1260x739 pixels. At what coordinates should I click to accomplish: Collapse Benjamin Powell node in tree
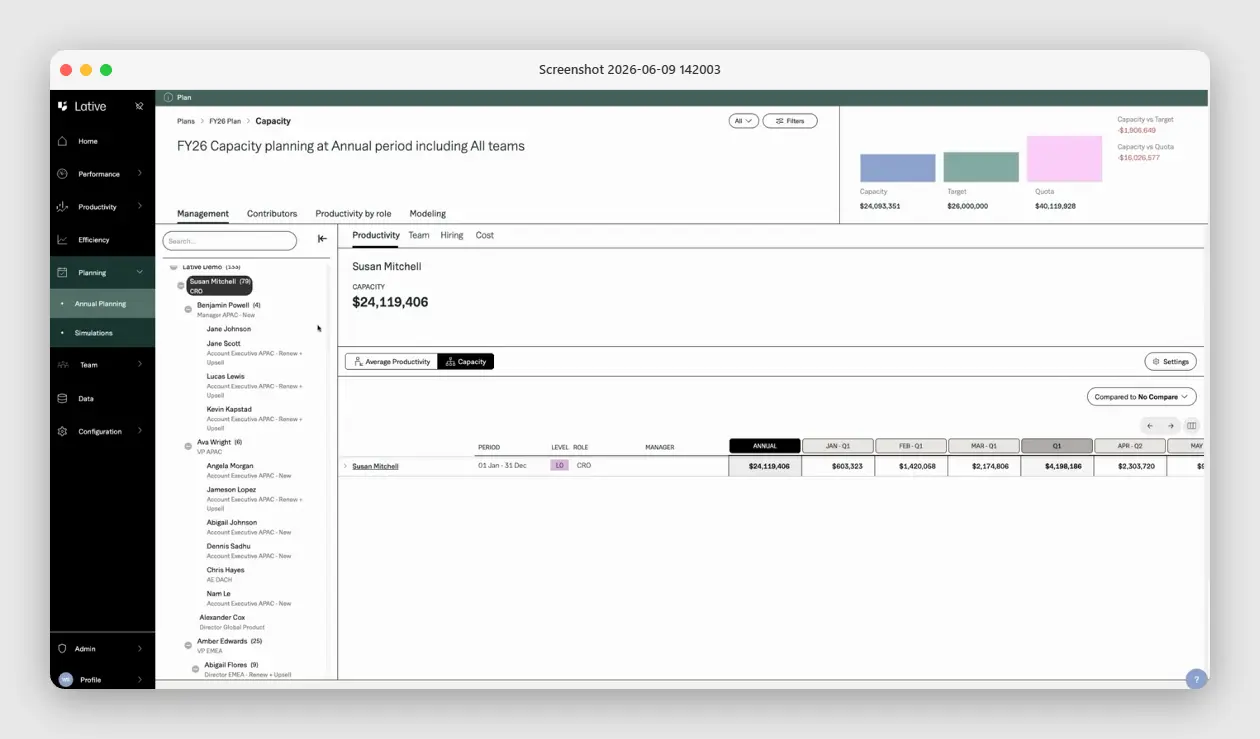point(188,309)
